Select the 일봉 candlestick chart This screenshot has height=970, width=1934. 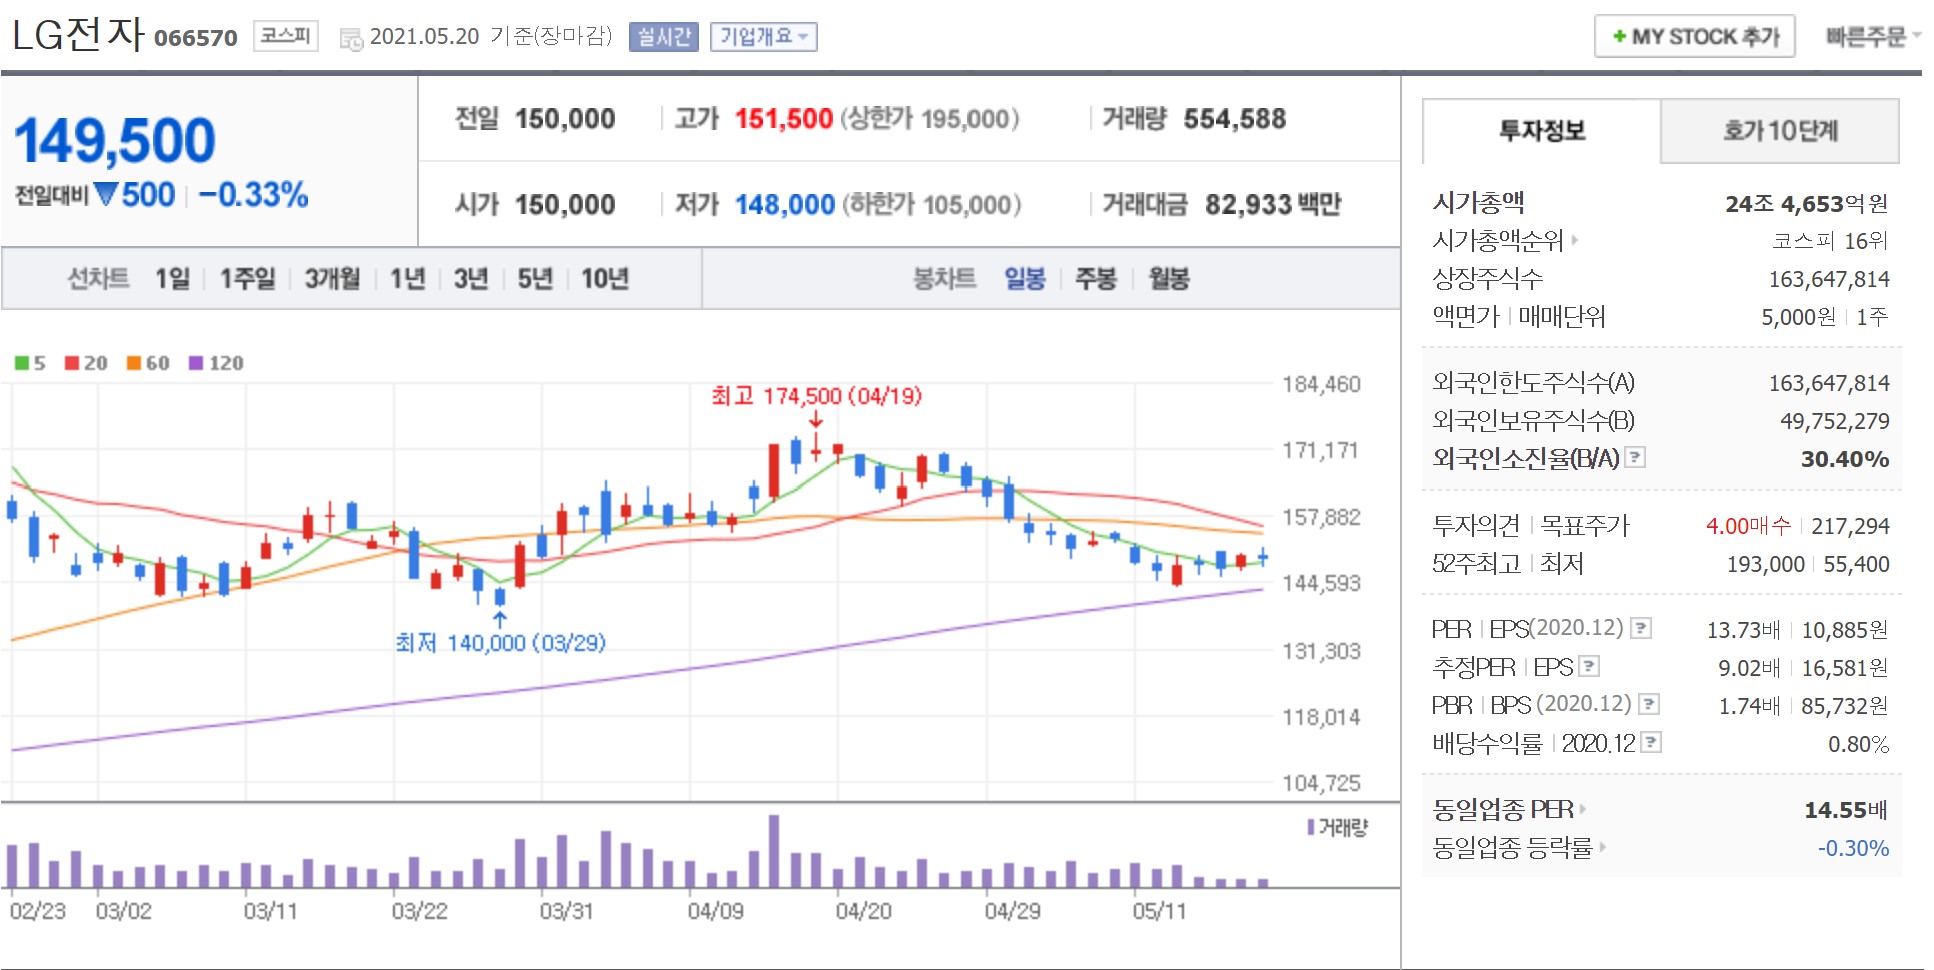(x=1025, y=278)
